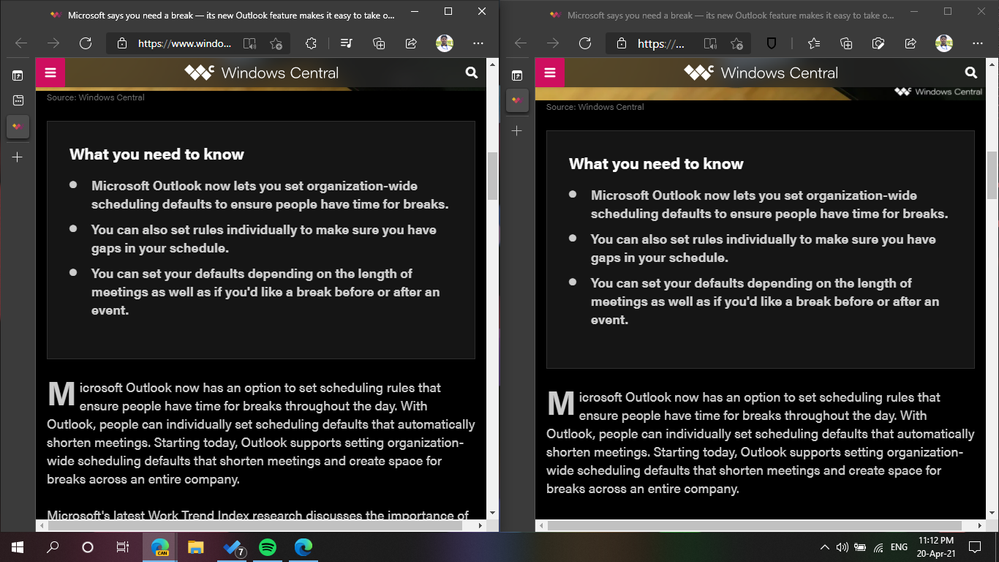
Task: Click the Share icon in left browser toolbar
Action: pos(411,43)
